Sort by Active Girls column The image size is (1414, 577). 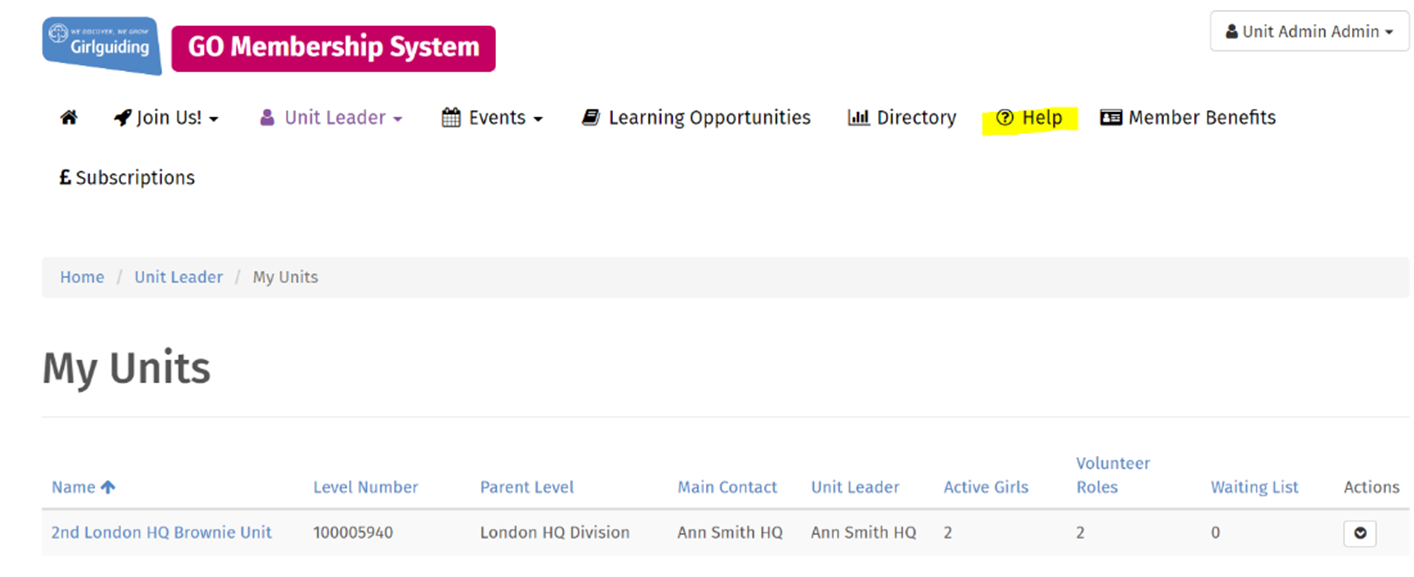986,487
